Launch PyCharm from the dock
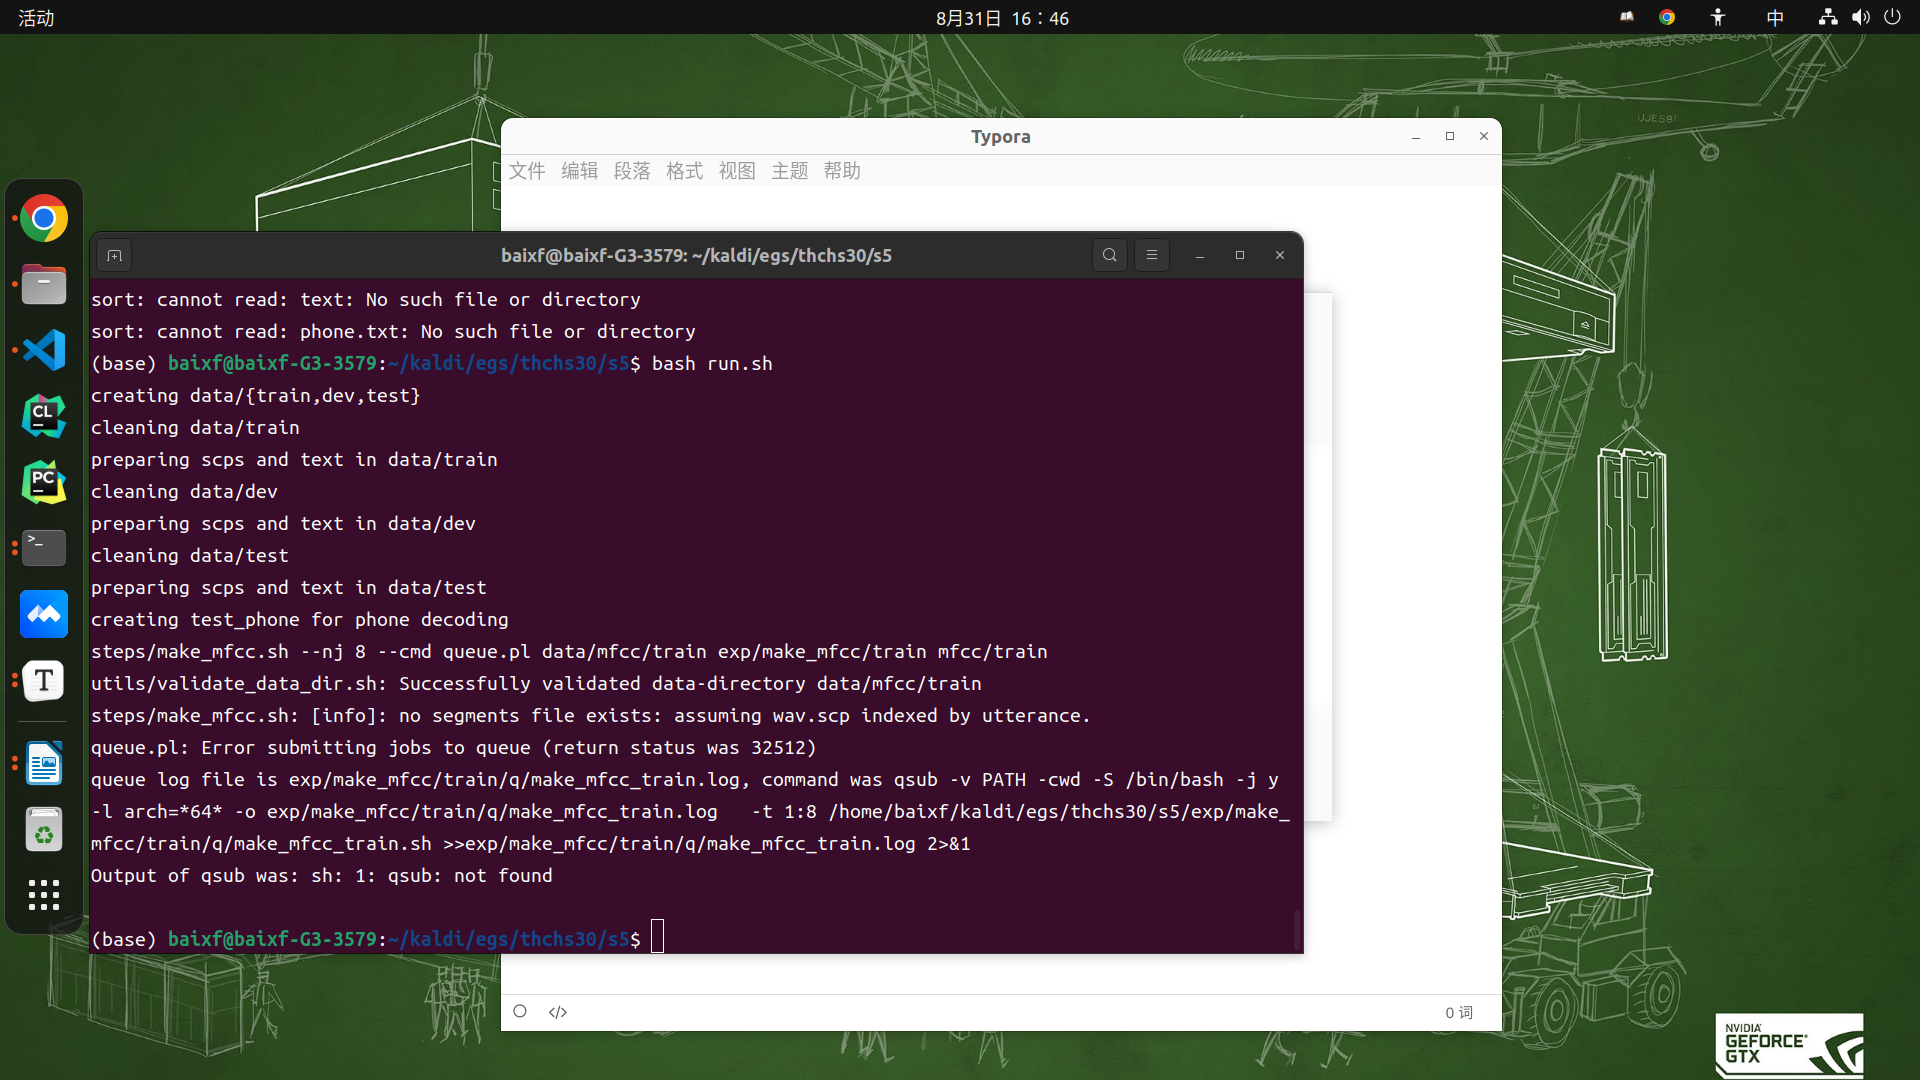 point(44,482)
